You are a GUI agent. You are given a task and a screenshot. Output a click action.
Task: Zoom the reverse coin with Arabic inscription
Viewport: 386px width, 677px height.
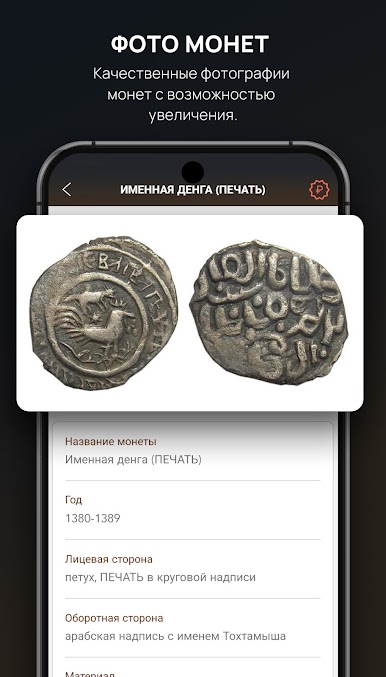(x=269, y=312)
